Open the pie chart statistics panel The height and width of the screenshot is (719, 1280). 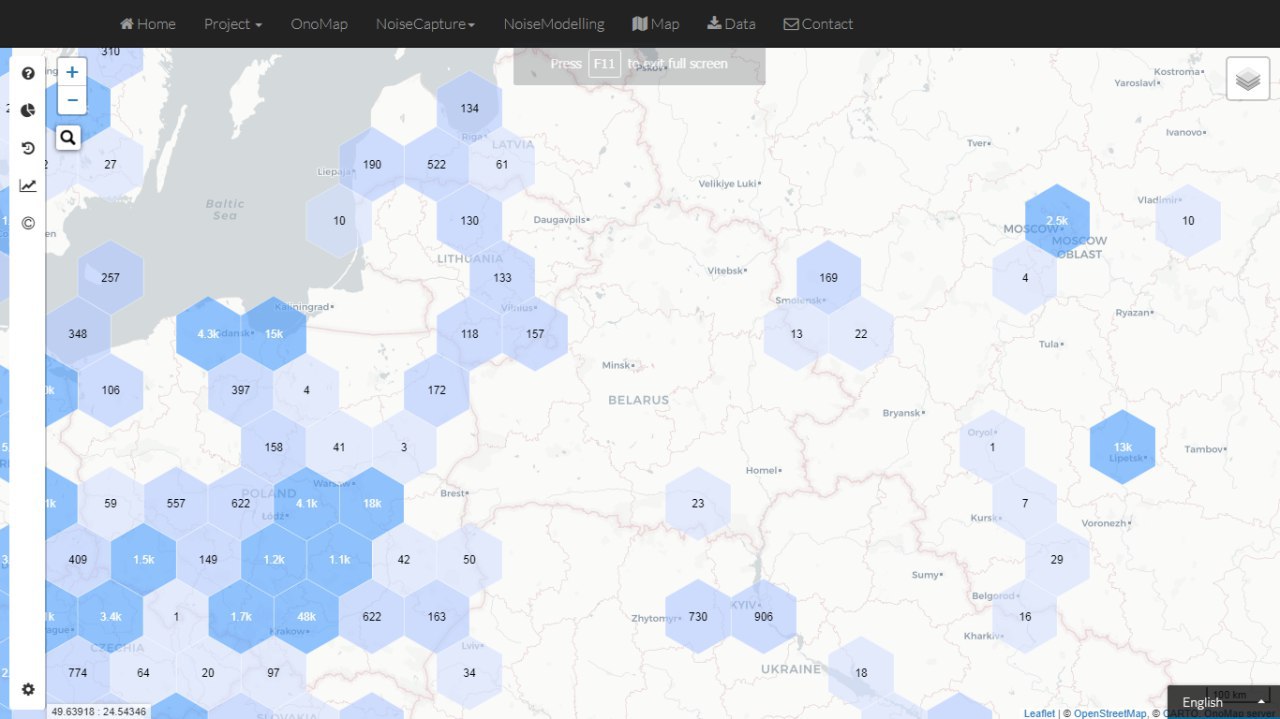[x=28, y=110]
